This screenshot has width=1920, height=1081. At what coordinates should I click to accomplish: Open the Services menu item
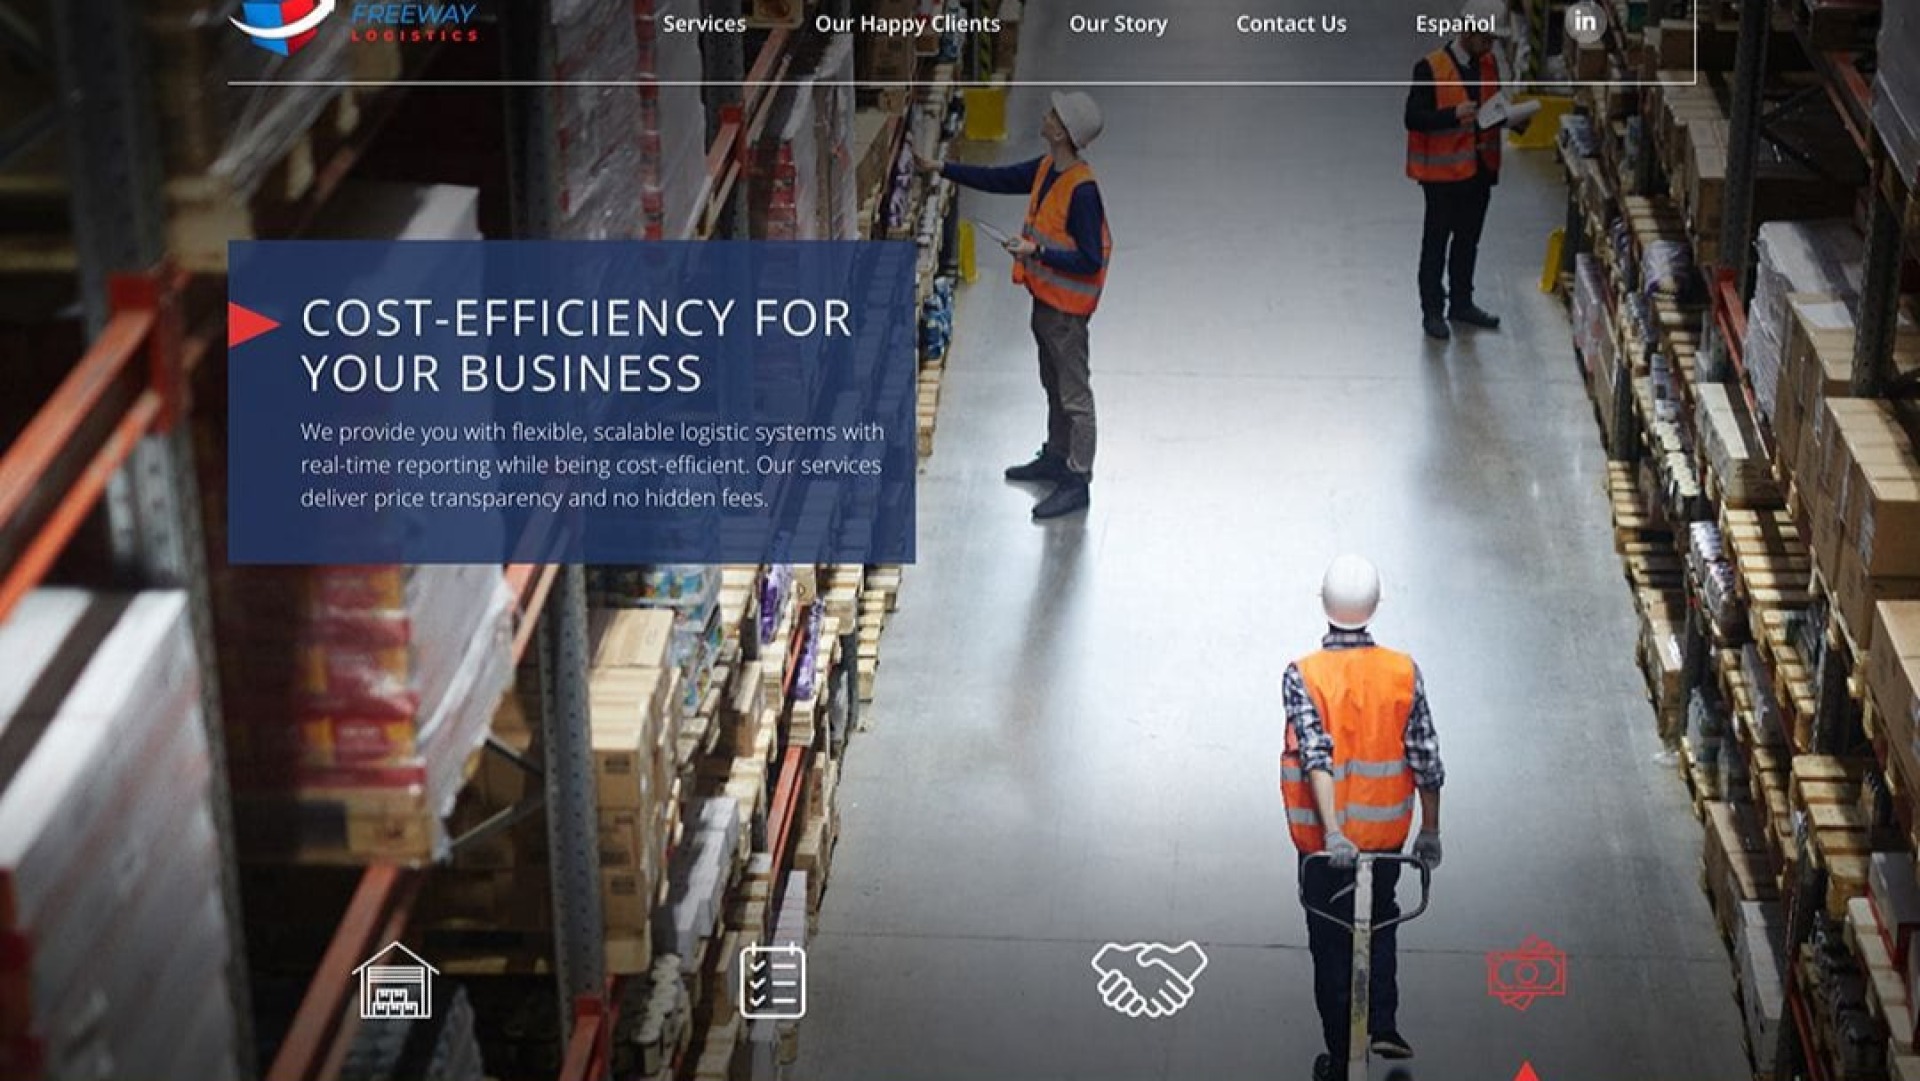pyautogui.click(x=704, y=24)
